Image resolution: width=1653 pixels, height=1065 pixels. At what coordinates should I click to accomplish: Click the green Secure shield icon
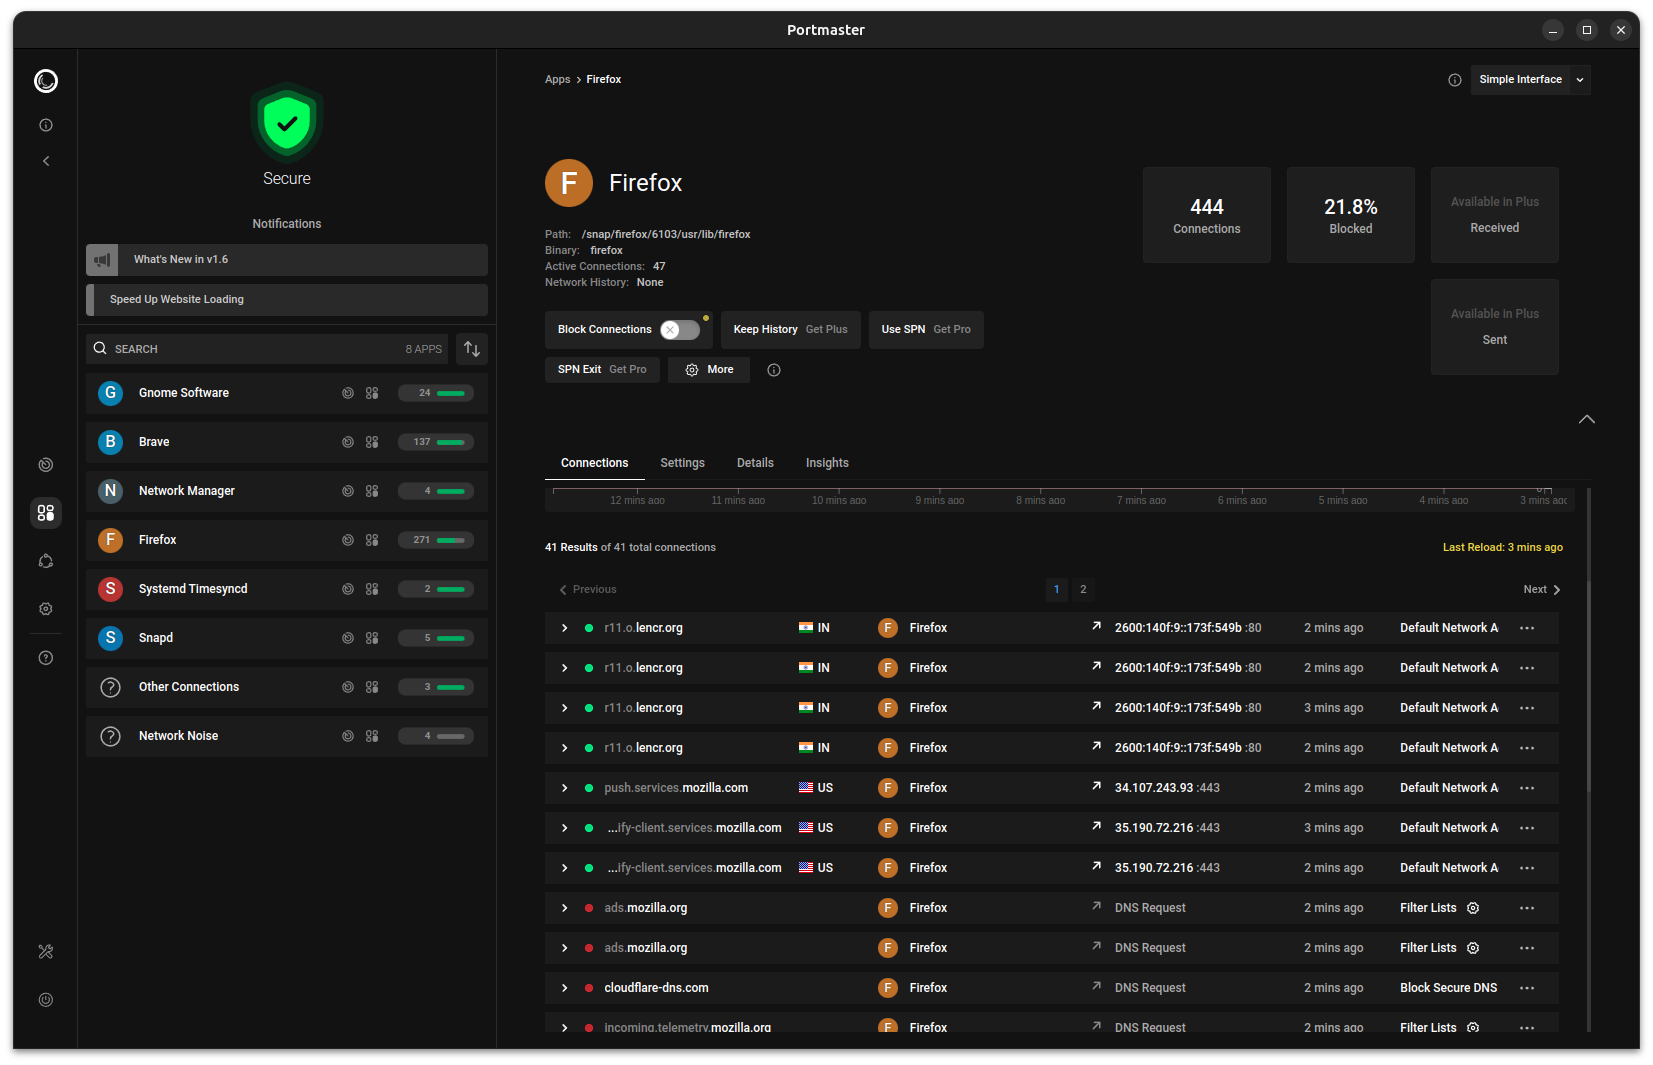tap(287, 122)
